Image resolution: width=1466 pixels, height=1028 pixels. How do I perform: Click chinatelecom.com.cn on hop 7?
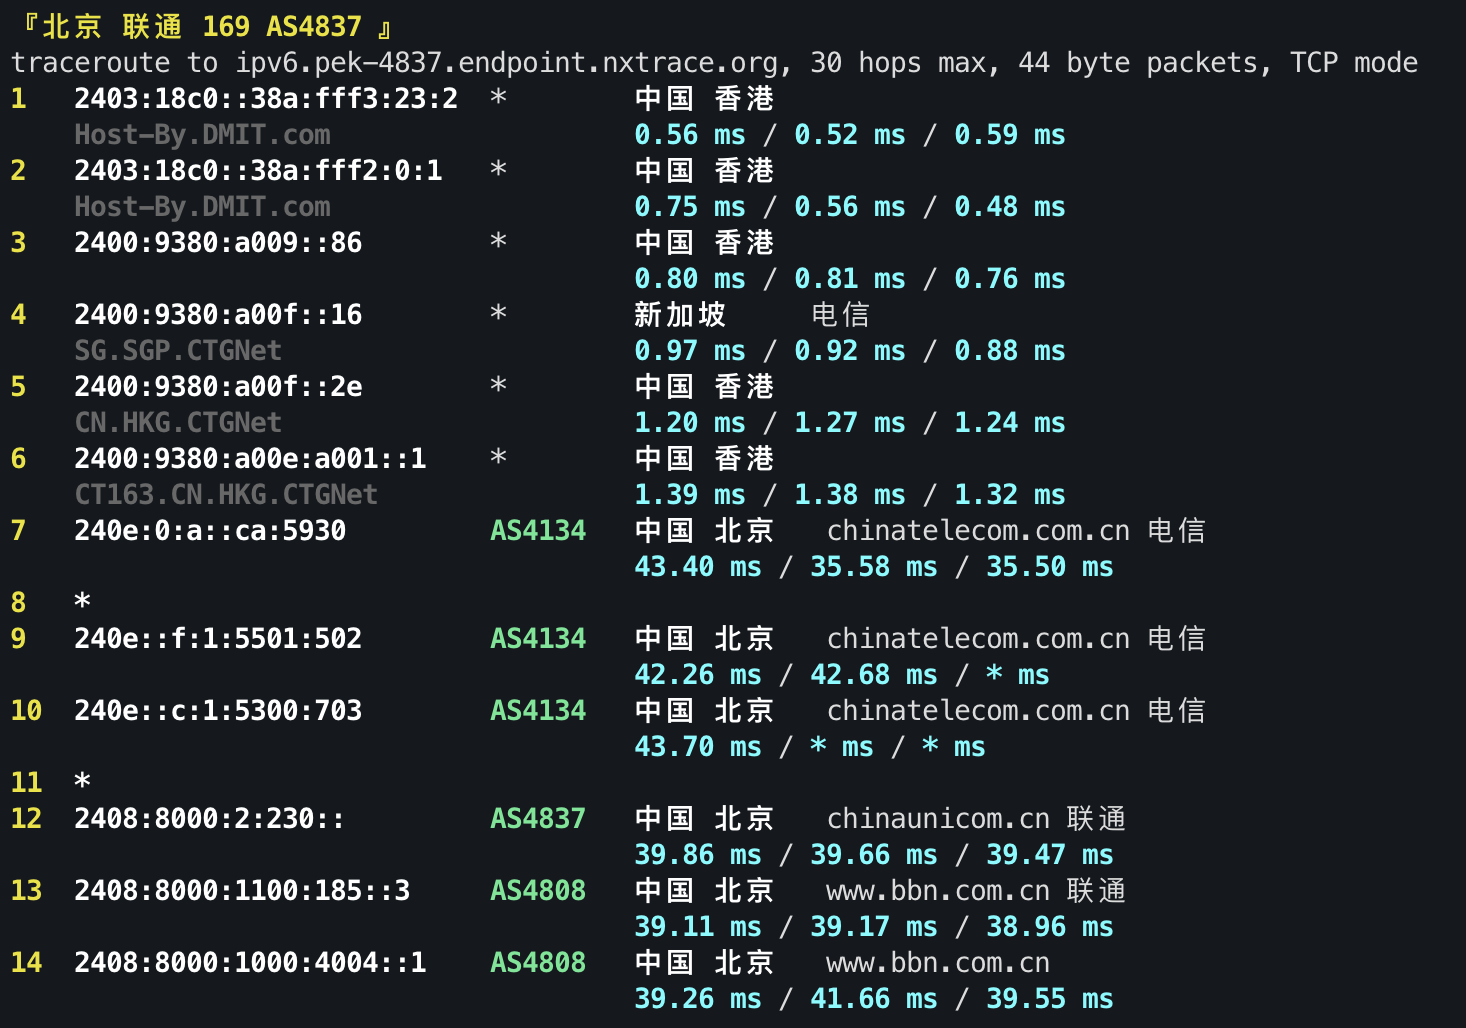pos(978,531)
